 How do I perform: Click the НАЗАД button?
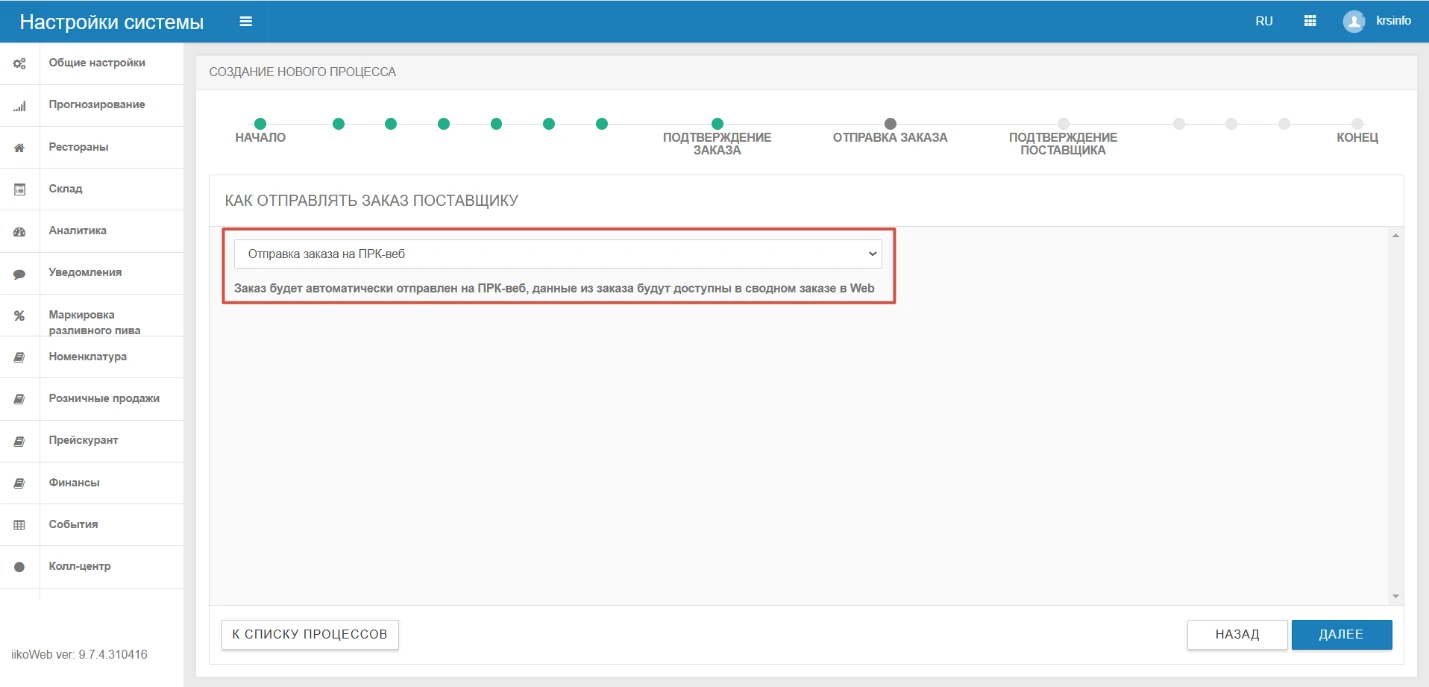click(1237, 635)
